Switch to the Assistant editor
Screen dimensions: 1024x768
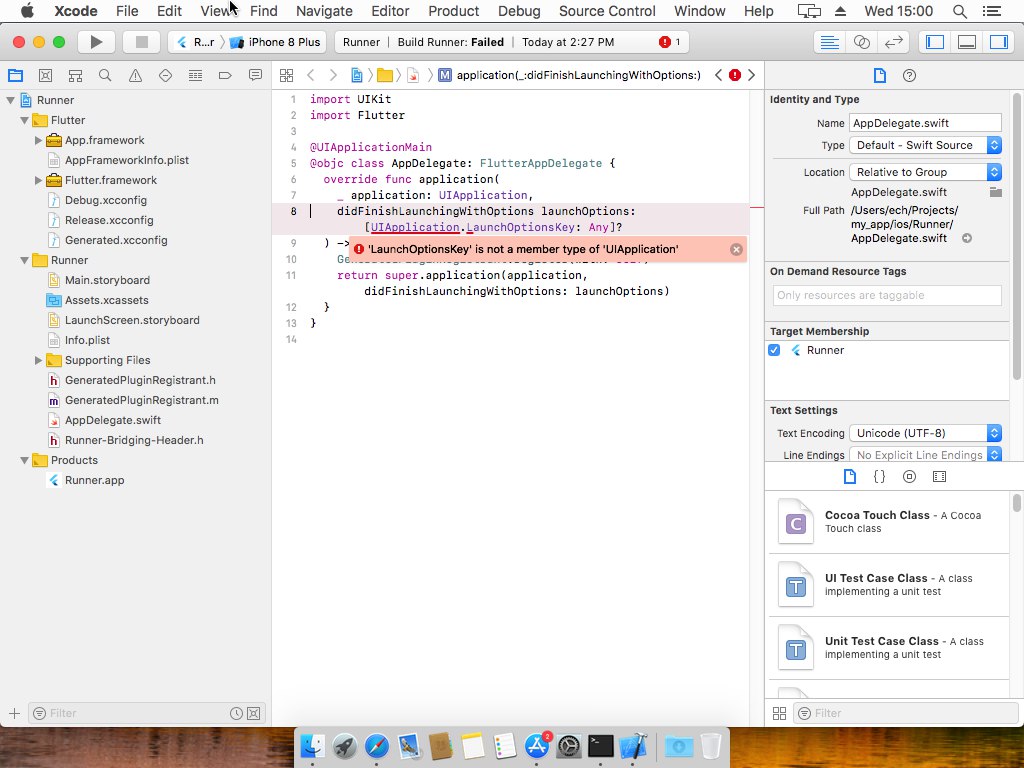point(861,42)
